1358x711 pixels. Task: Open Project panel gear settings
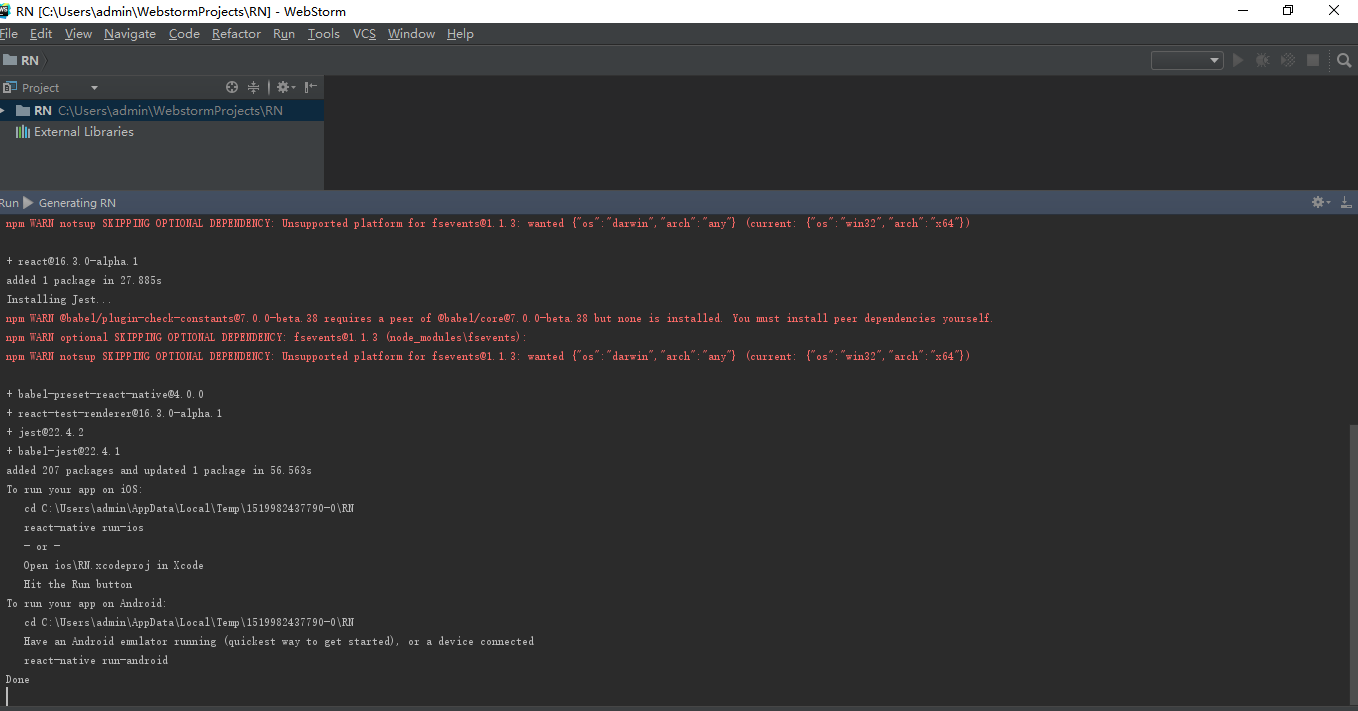[x=284, y=87]
